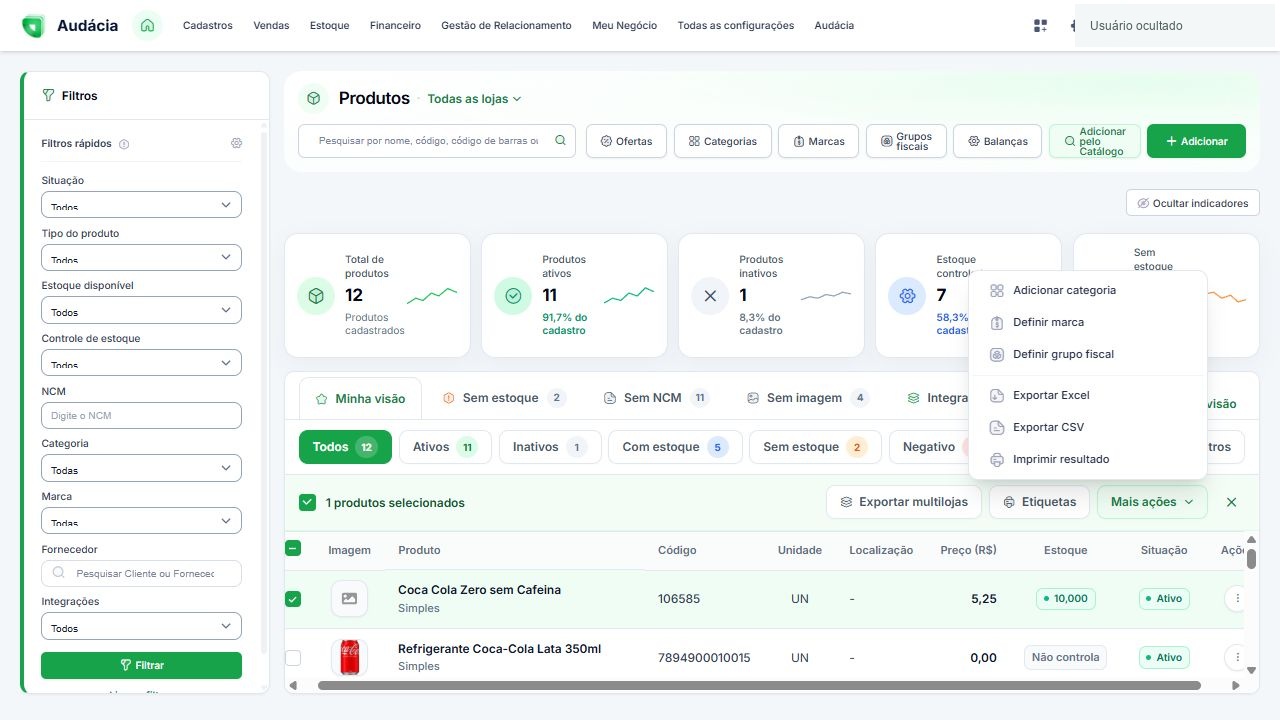Apply filters with the Filtrar button
Image resolution: width=1280 pixels, height=720 pixels.
tap(141, 665)
